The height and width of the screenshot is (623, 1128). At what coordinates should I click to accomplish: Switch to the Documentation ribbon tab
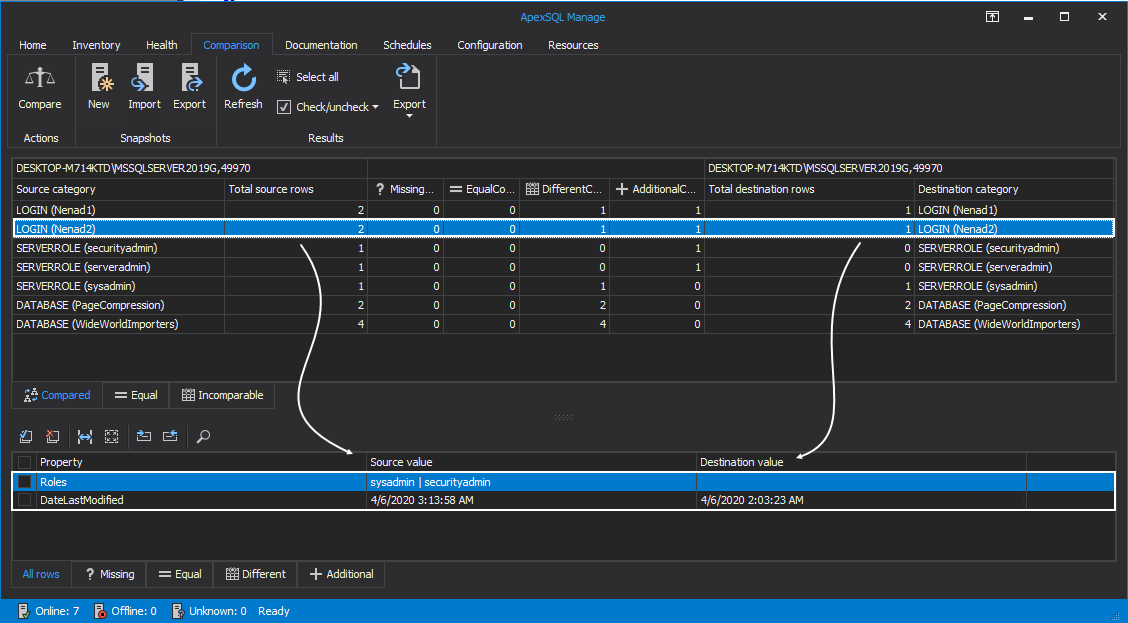point(321,44)
